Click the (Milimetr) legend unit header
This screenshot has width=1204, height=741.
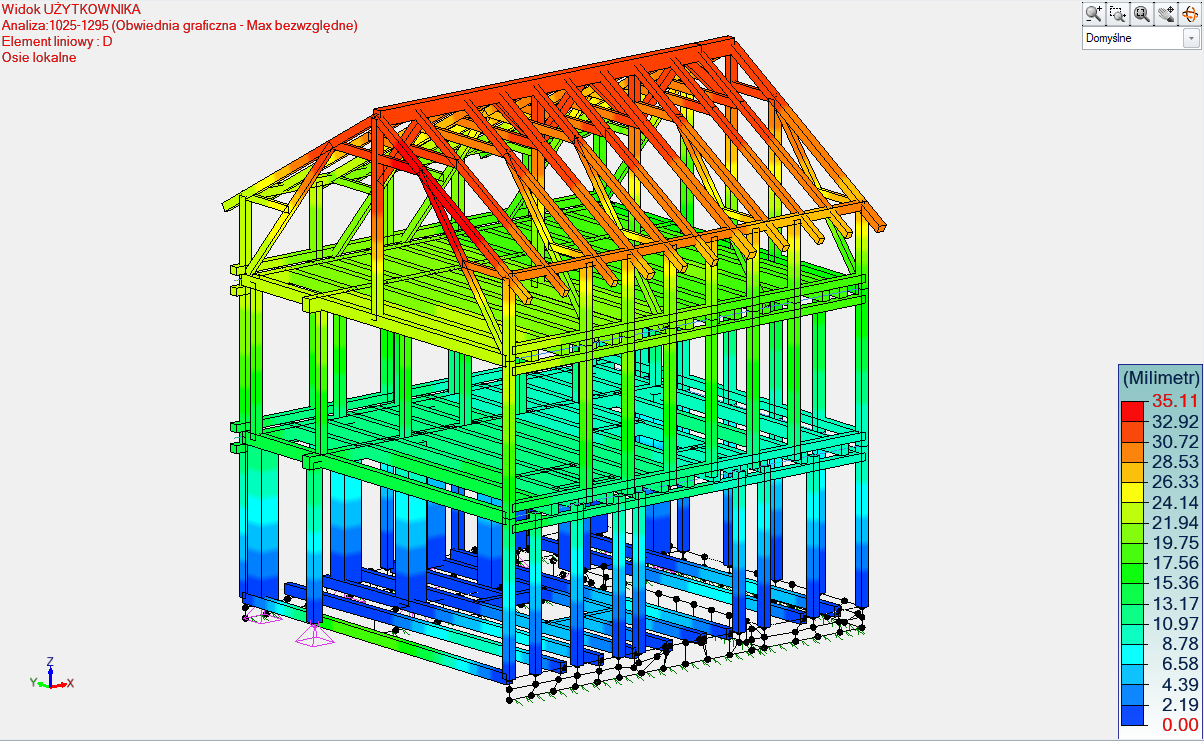1160,378
